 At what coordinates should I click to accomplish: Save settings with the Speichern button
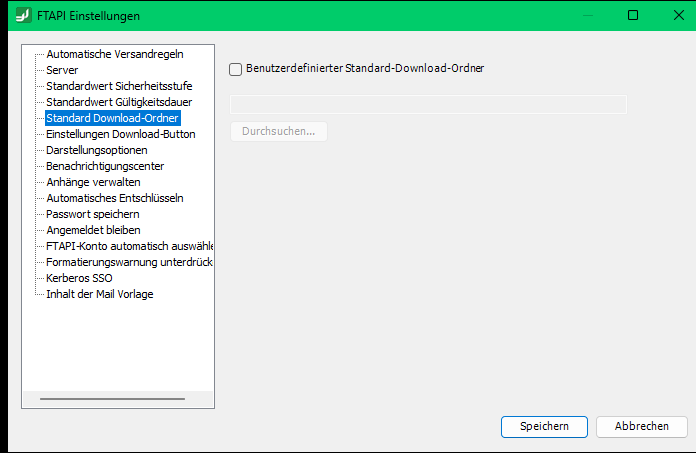544,426
